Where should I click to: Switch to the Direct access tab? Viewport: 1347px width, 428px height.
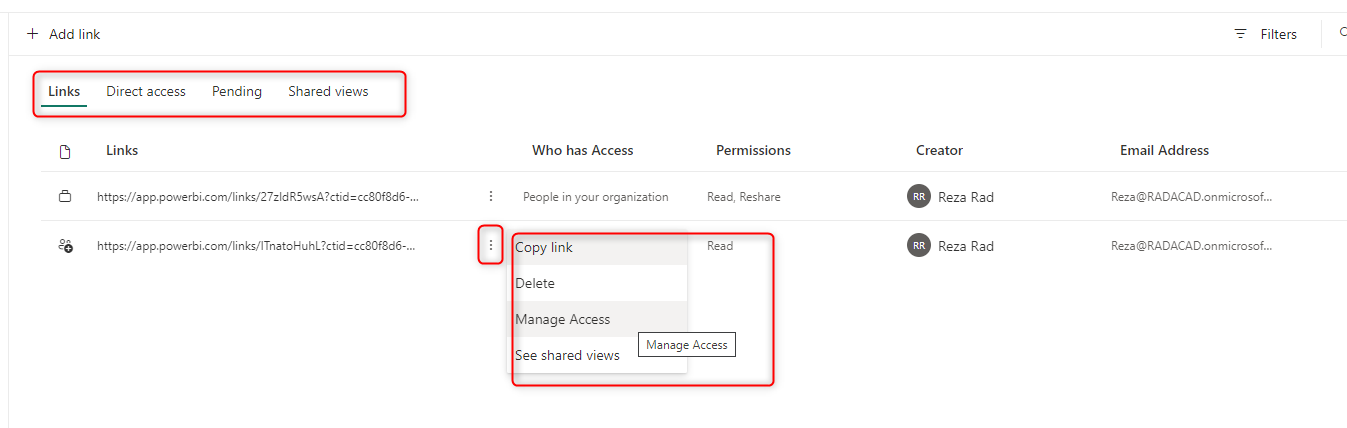click(146, 92)
